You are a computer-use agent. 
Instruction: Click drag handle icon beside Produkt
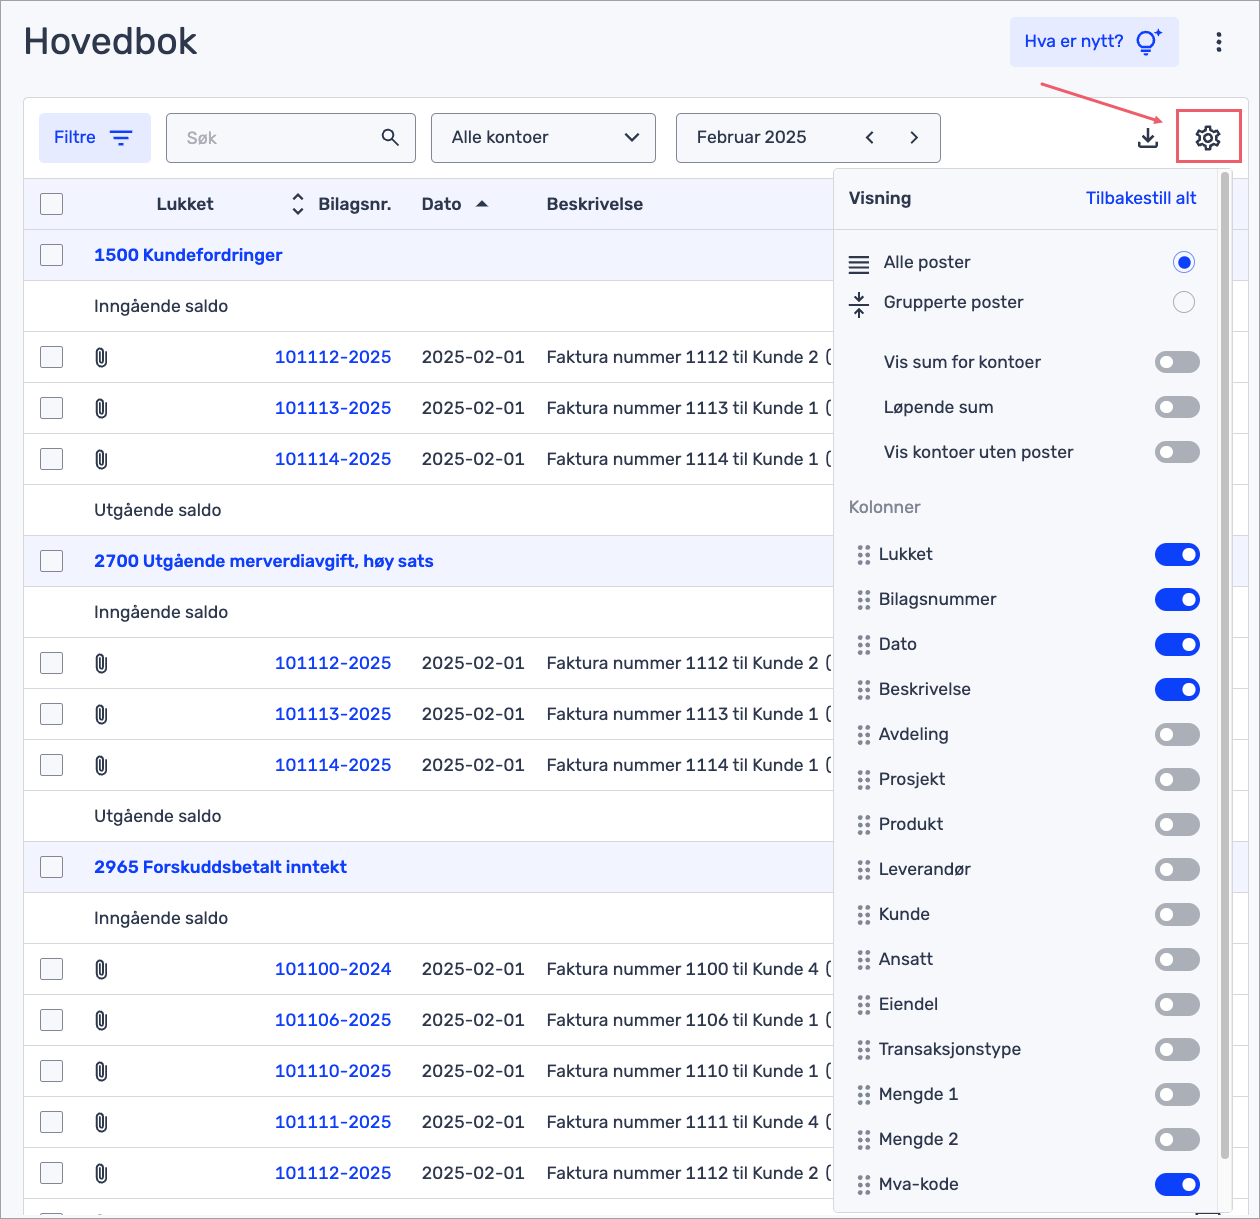point(864,825)
